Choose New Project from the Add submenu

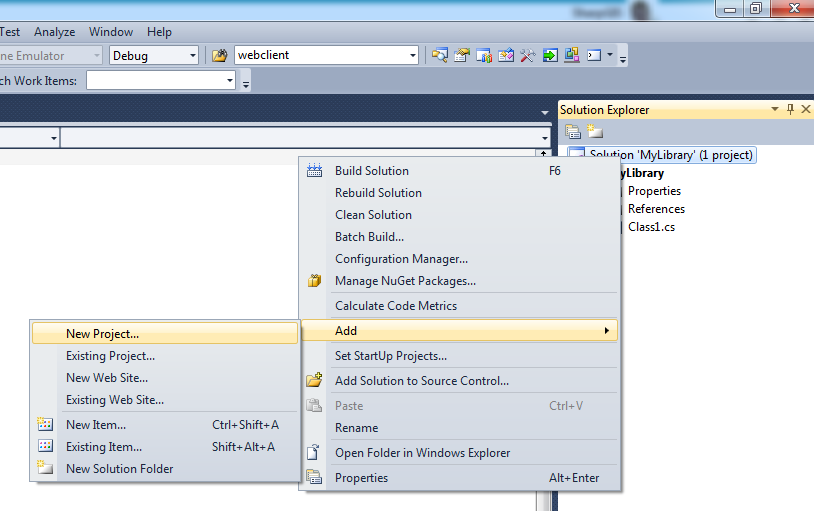click(x=165, y=334)
